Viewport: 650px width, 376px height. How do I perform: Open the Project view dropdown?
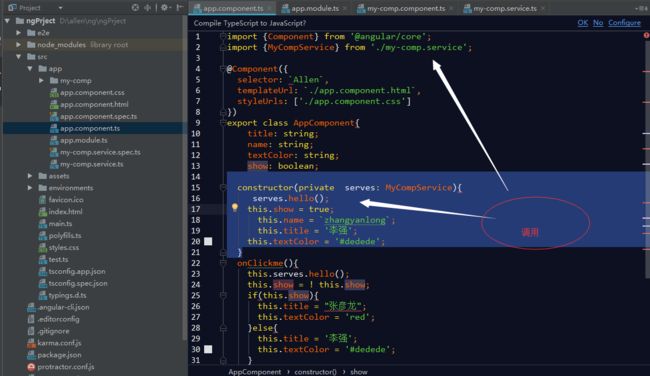click(60, 8)
